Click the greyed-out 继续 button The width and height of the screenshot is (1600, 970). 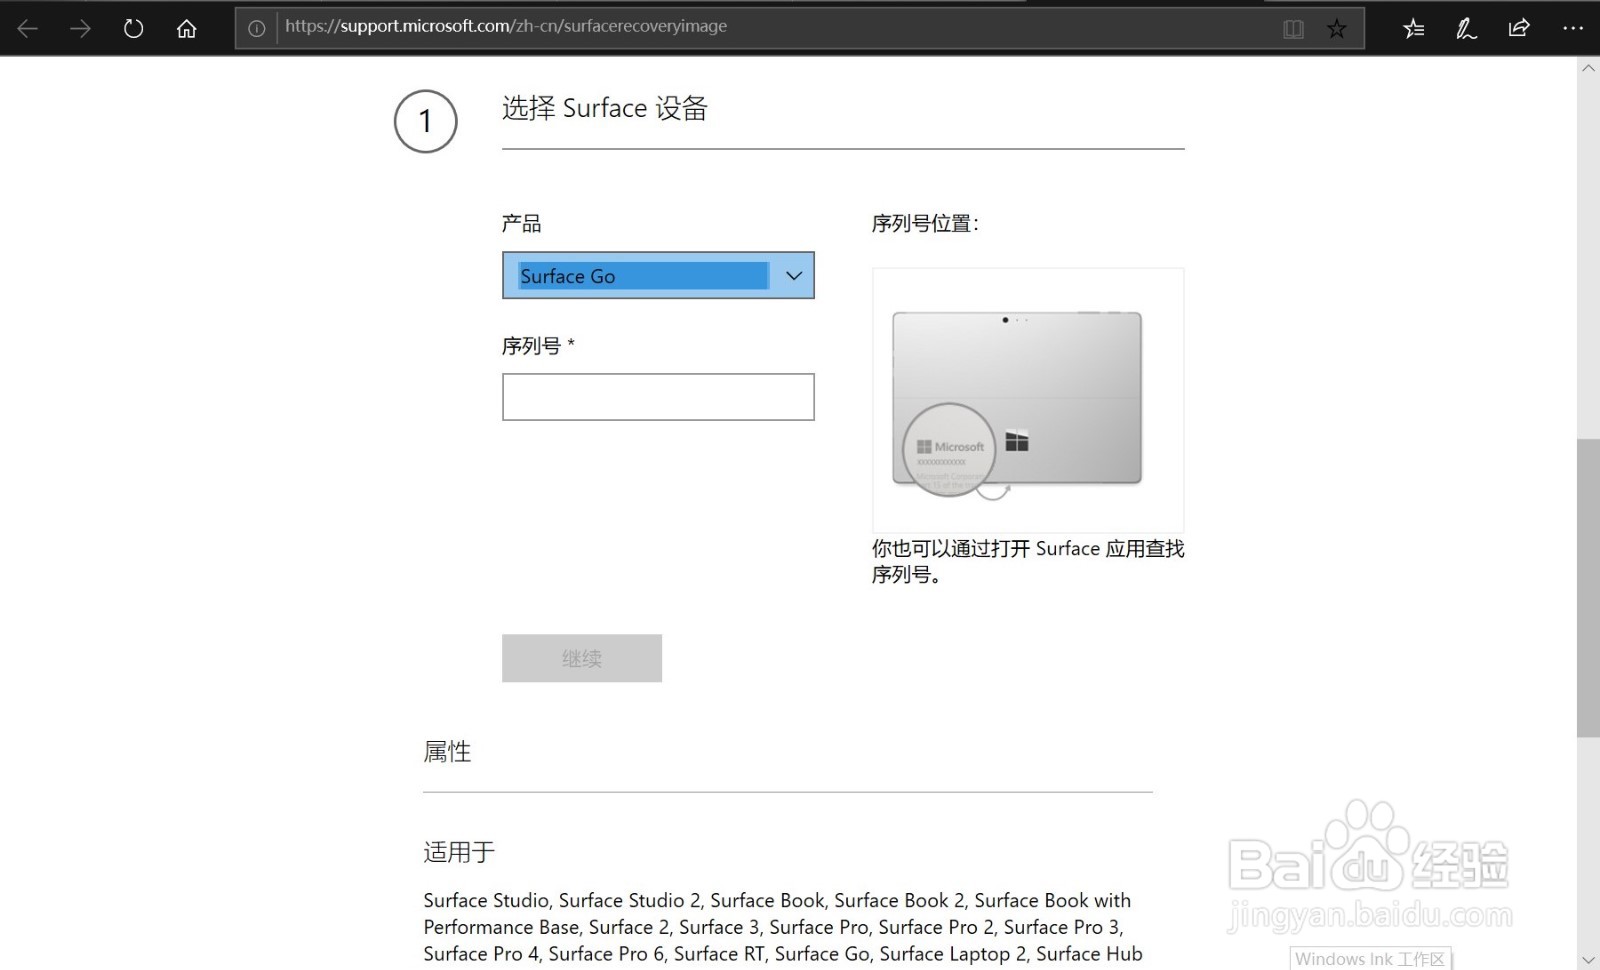pyautogui.click(x=582, y=658)
